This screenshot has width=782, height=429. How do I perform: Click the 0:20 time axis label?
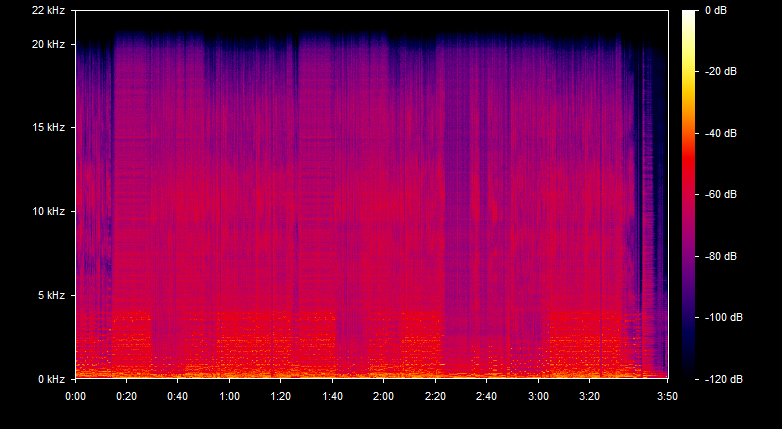point(127,397)
